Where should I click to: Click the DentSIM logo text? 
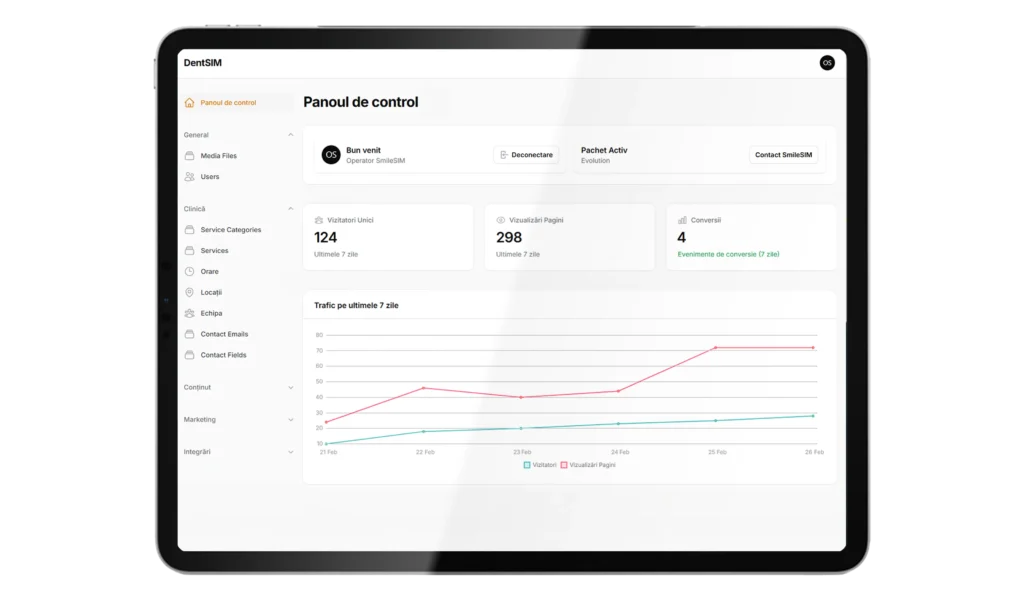coord(203,63)
